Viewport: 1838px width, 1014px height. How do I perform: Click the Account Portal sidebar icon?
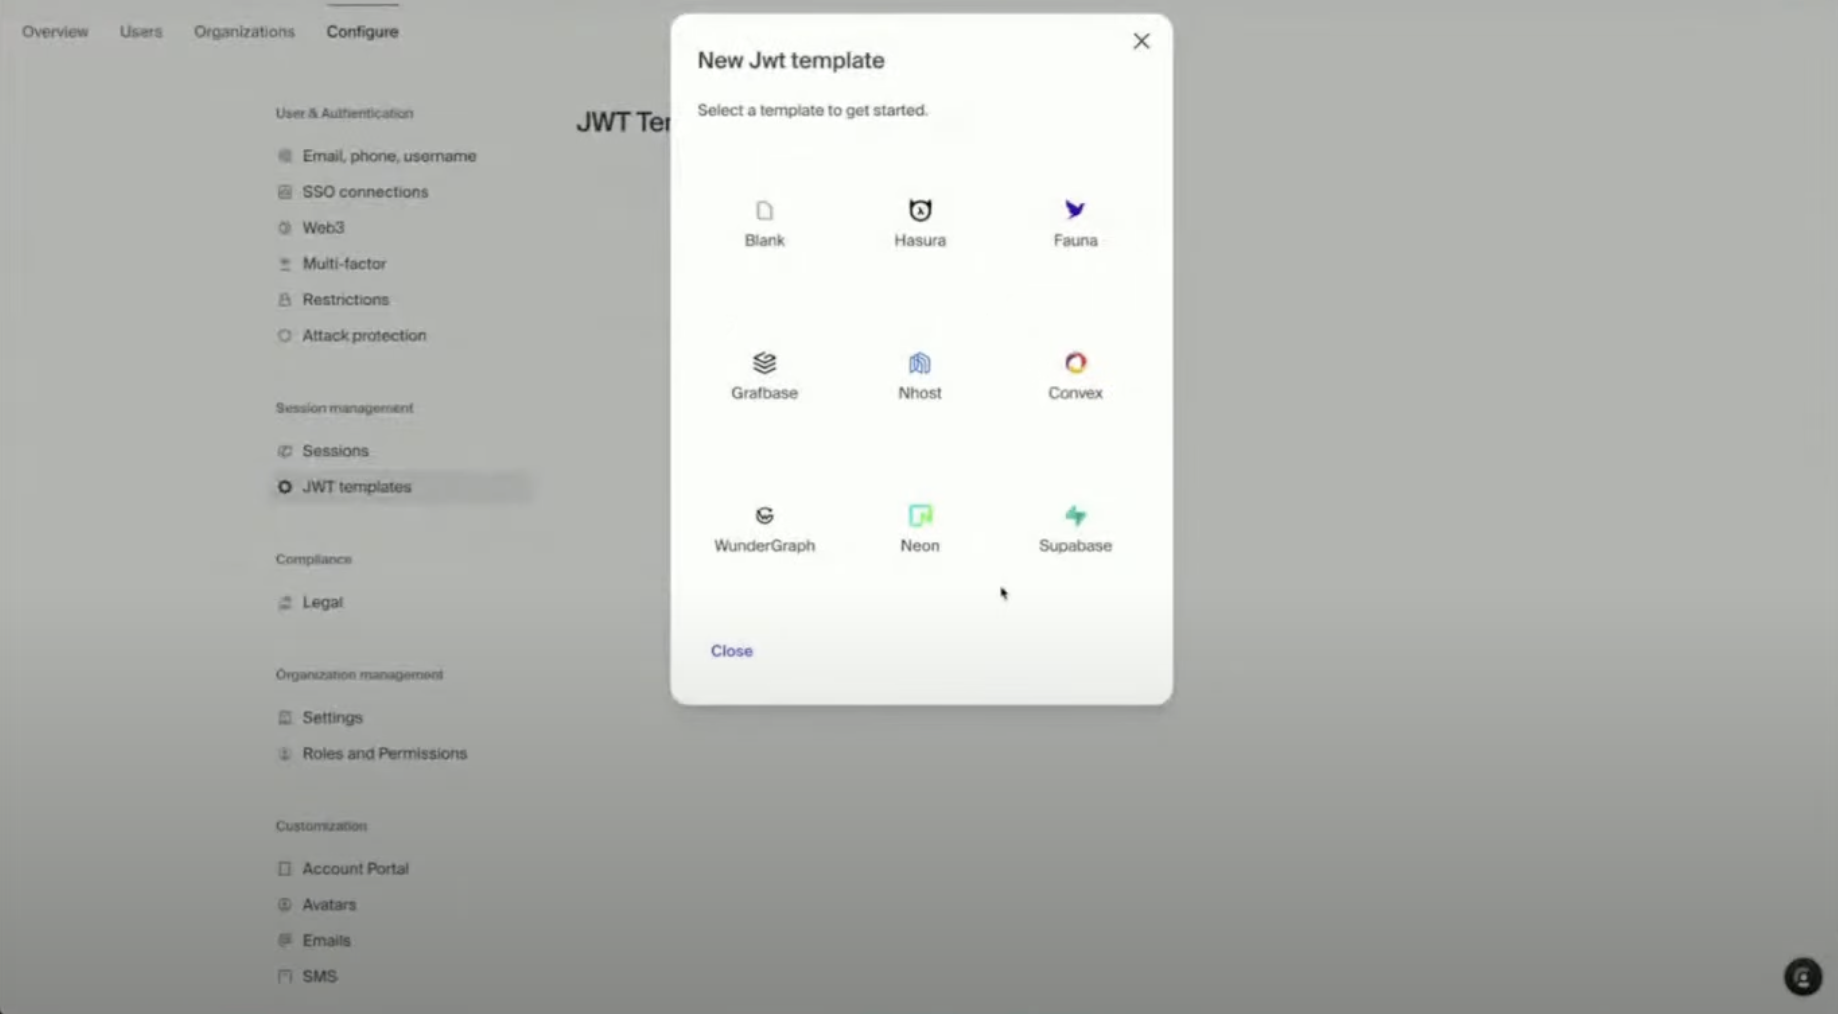[x=285, y=869]
